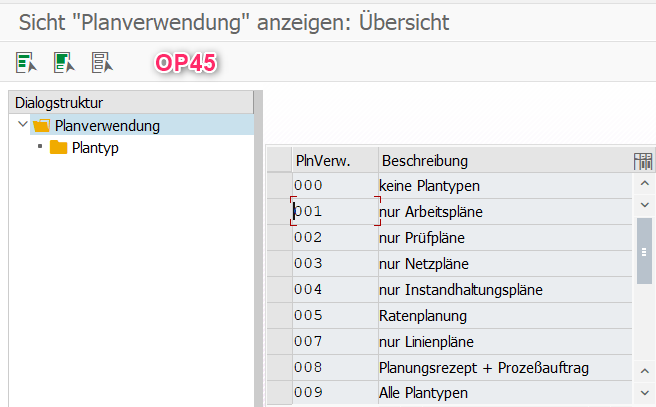Toggle row selector for 003 nur Netzpläne

[279, 264]
